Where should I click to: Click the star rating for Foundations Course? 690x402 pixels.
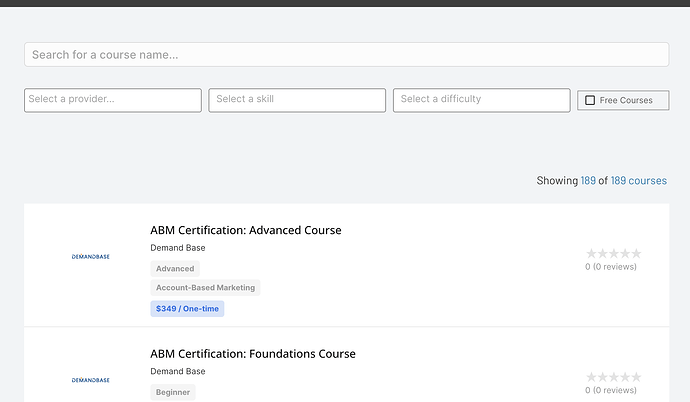tap(613, 377)
